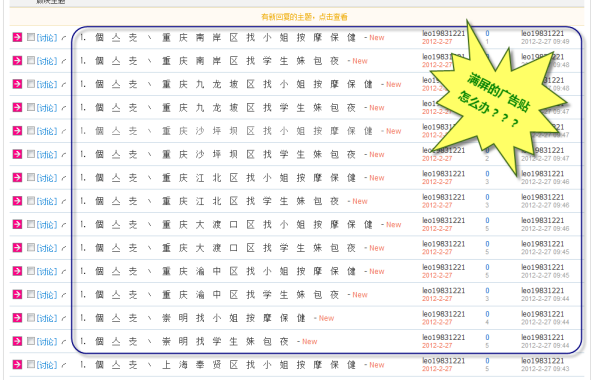Open thread title 重庆南岸区找小姐按摩保健
This screenshot has width=595, height=380.
point(218,38)
